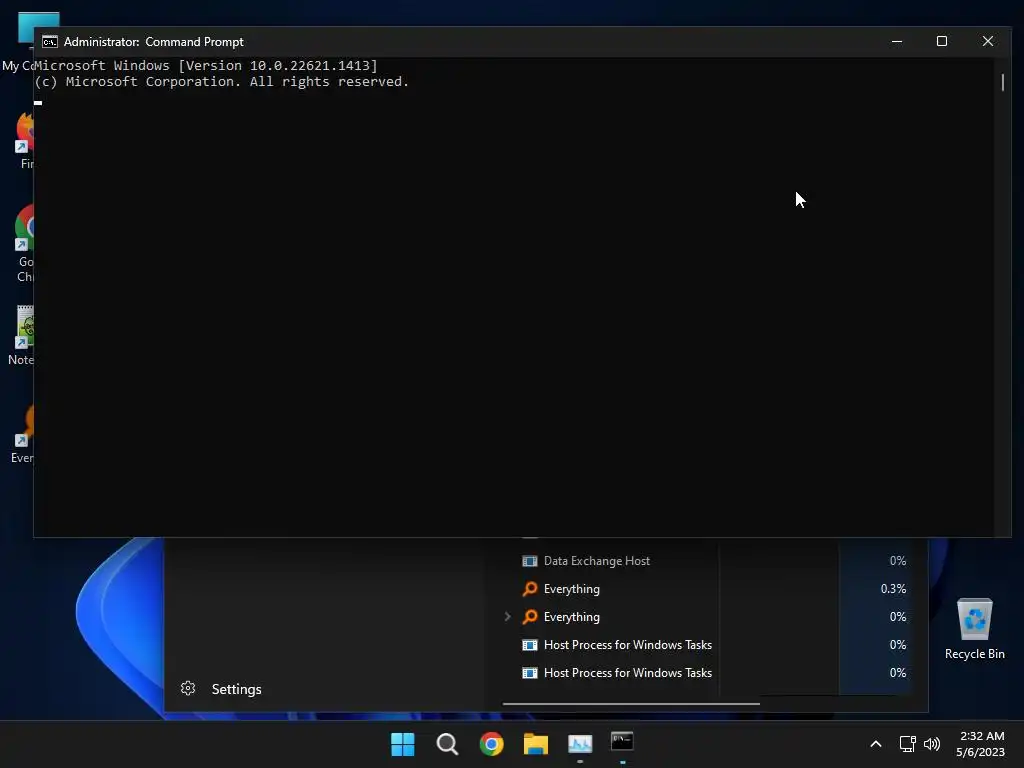This screenshot has width=1024, height=768.
Task: Switch to Command Prompt taskbar icon
Action: [622, 742]
